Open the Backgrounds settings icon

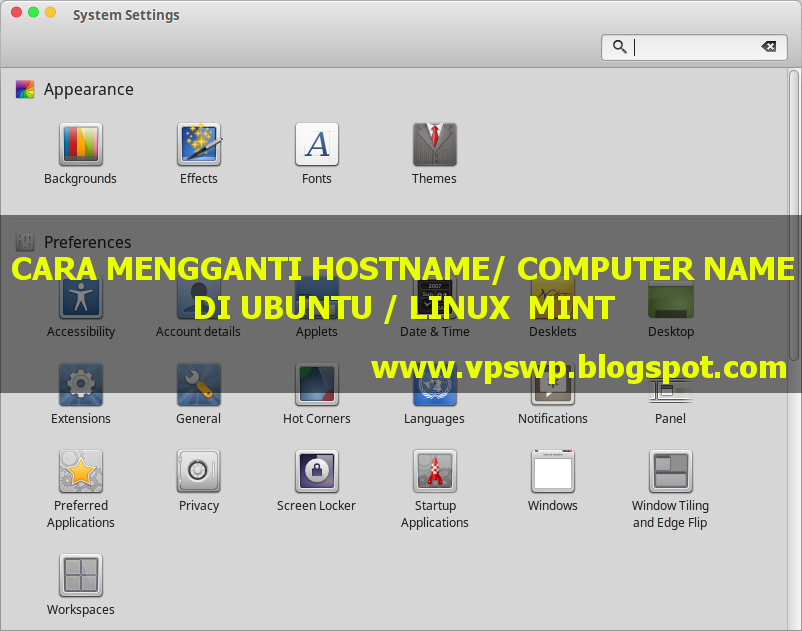click(x=81, y=144)
